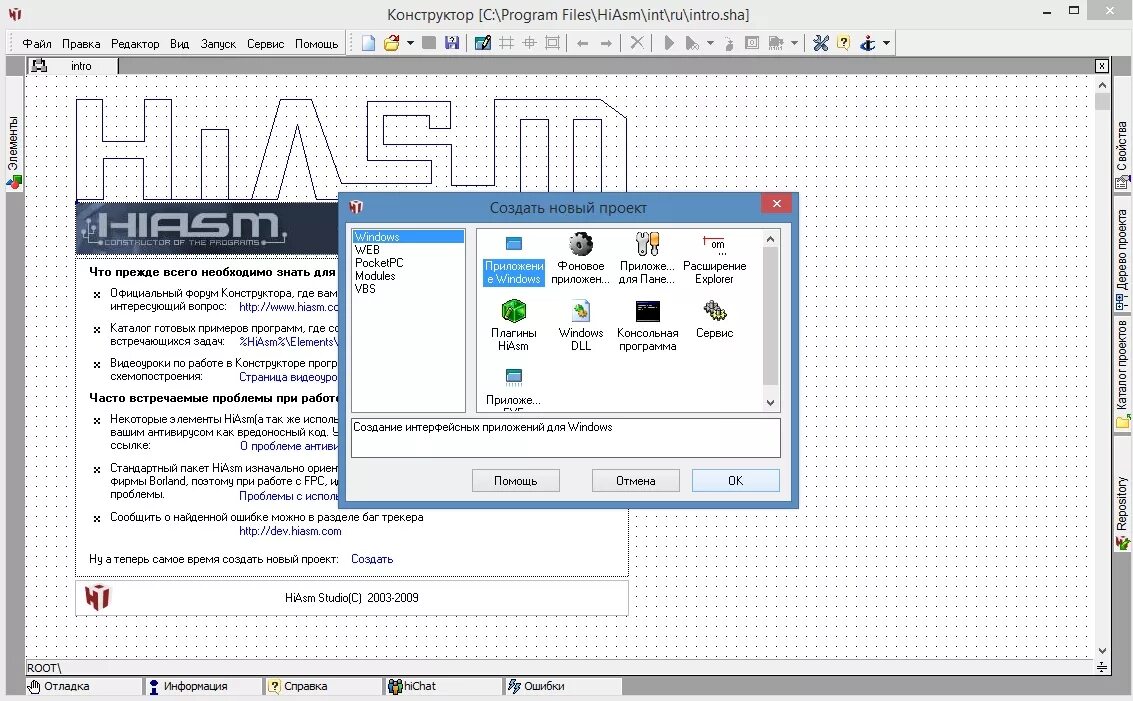The image size is (1133, 701).
Task: Select the Расширение Explorer project icon
Action: pos(714,259)
